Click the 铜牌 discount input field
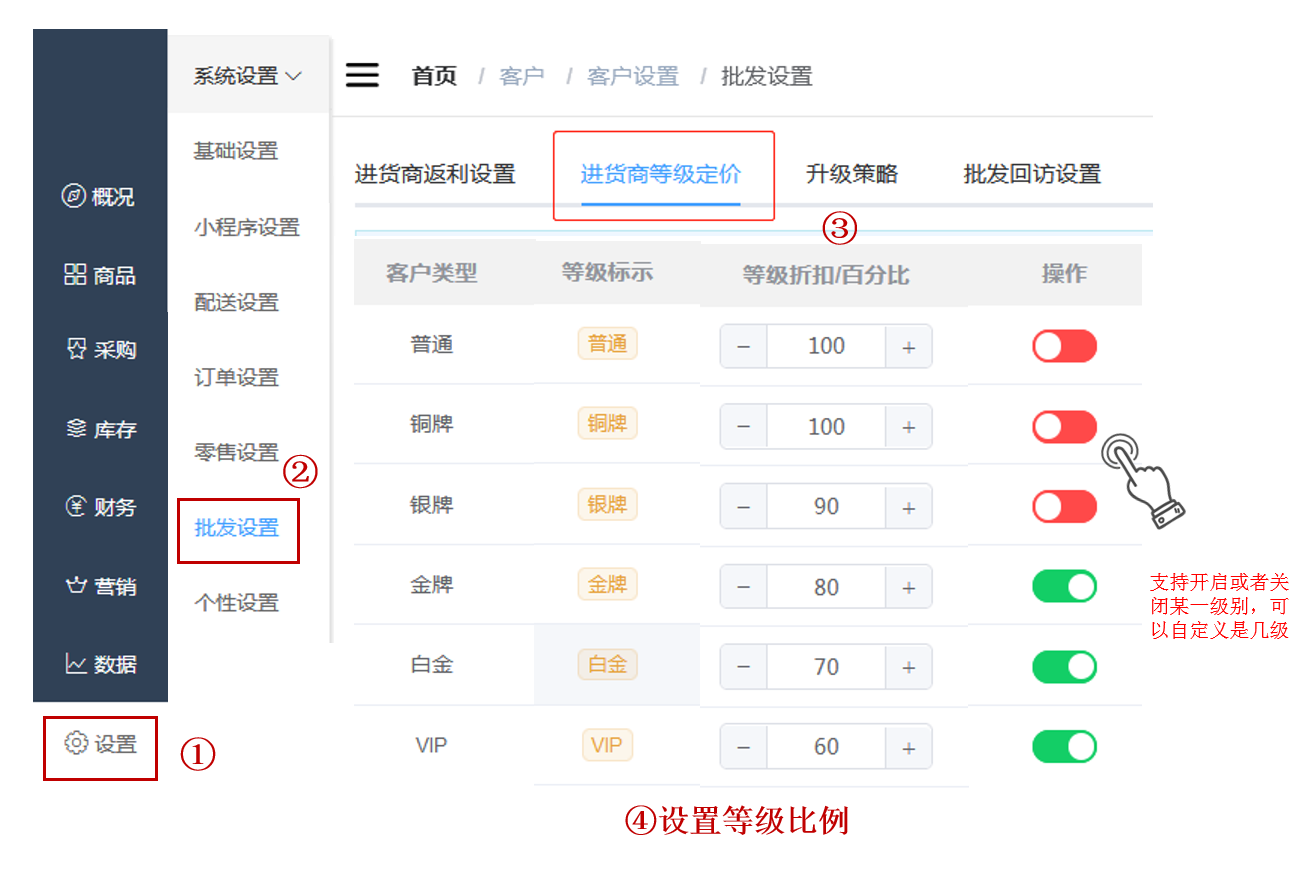The width and height of the screenshot is (1303, 869). [826, 426]
